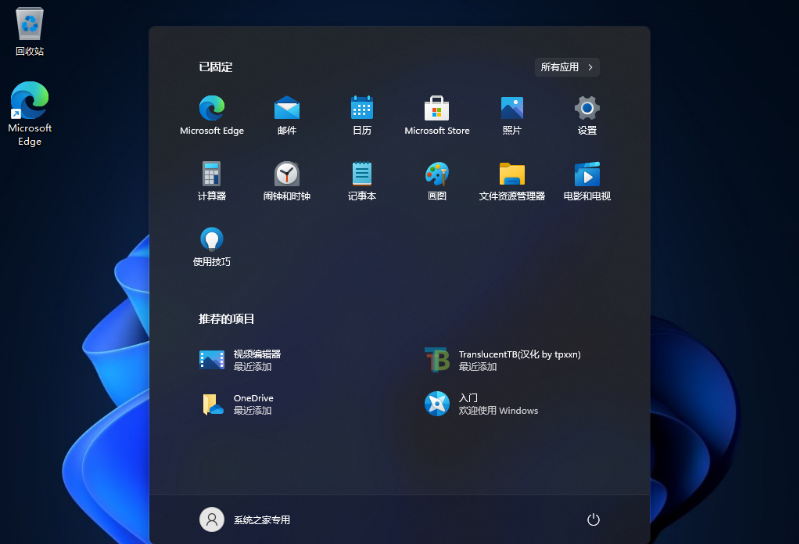Launch the Mail (邮件) app
Screen dimensions: 799x544
pos(287,115)
